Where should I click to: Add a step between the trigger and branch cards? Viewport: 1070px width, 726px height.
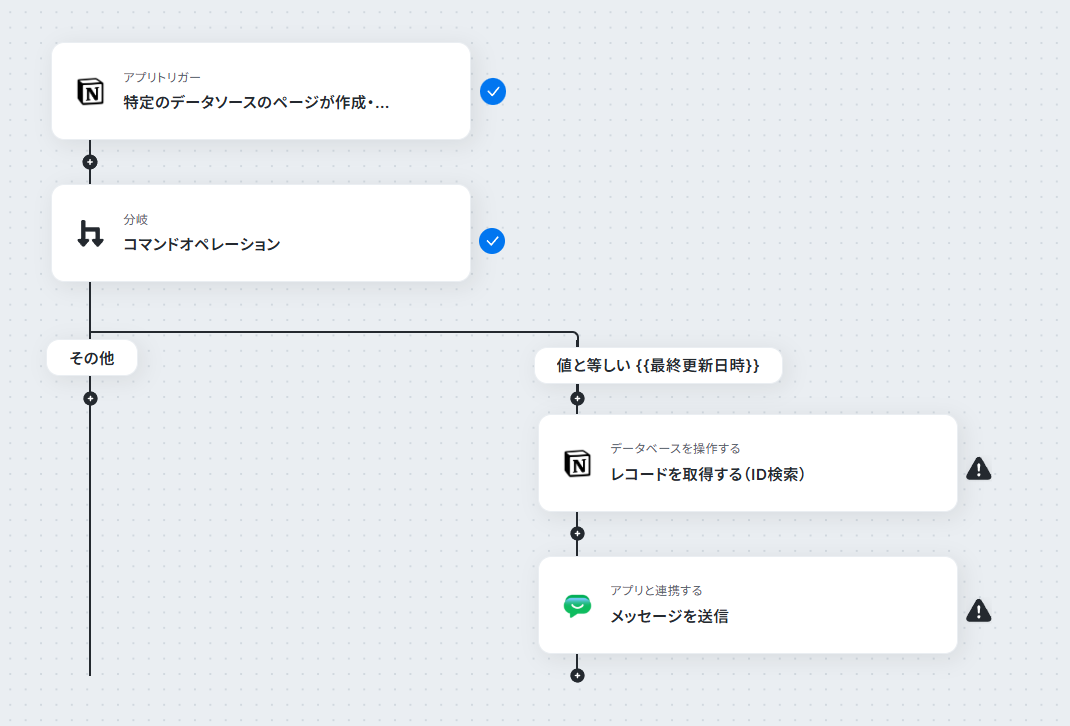(x=90, y=162)
